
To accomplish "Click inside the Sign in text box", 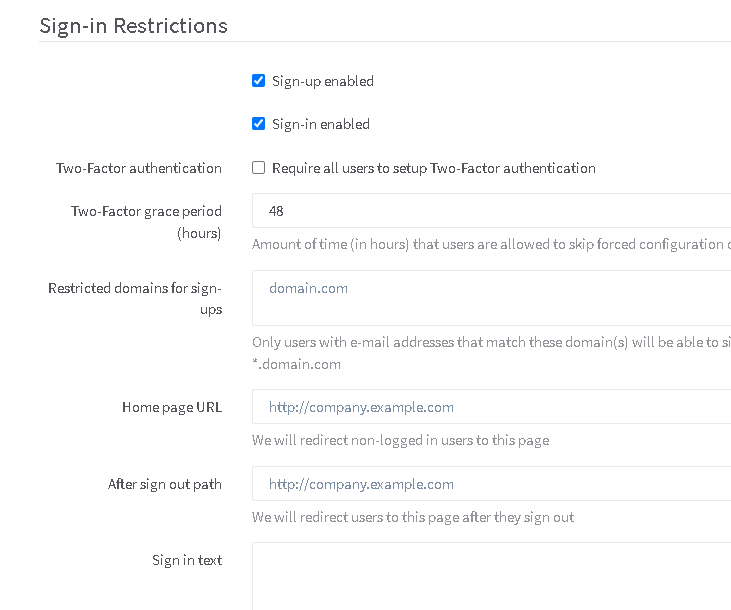I will (x=490, y=575).
